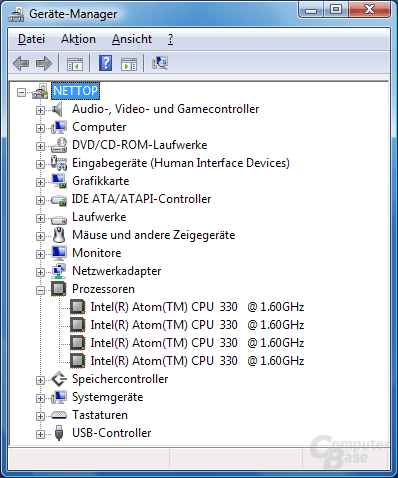398x478 pixels.
Task: Click the USB-Controller plug icon
Action: click(59, 433)
